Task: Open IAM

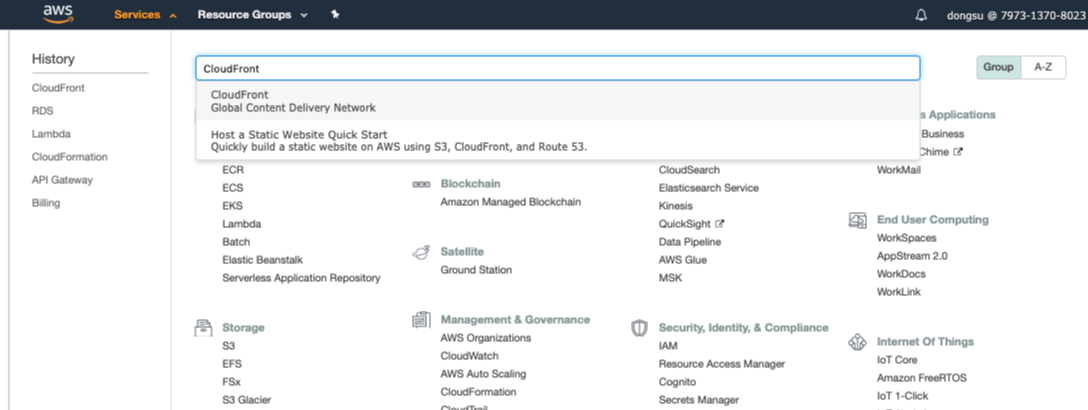Action: coord(668,345)
